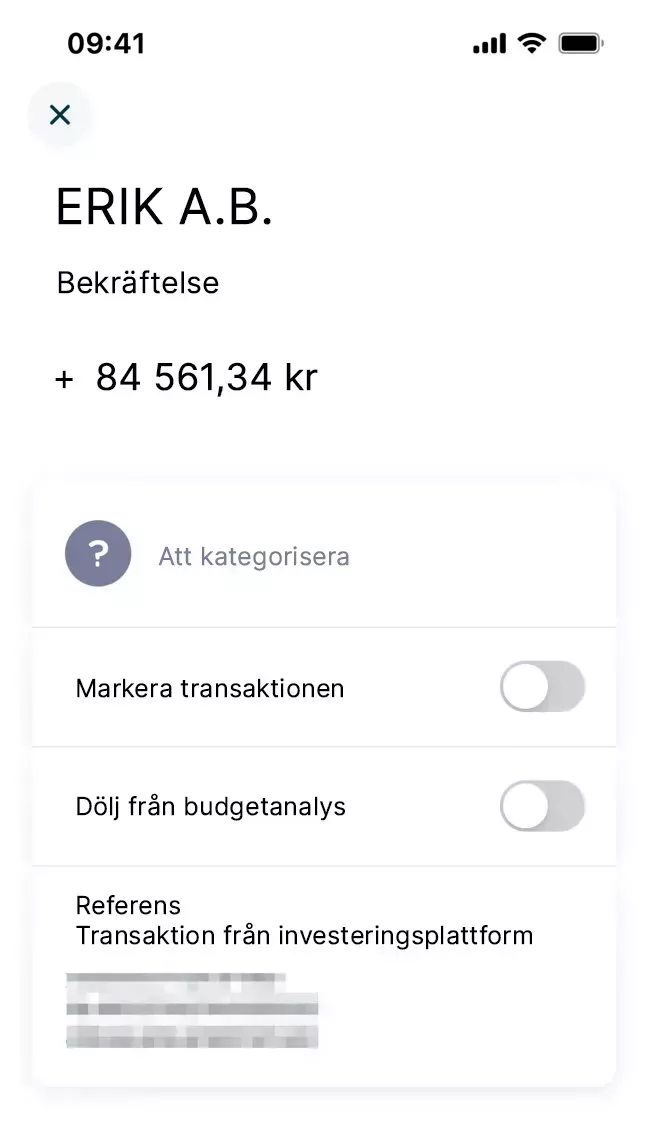
Task: Tap the plus sign before the amount
Action: 65,380
